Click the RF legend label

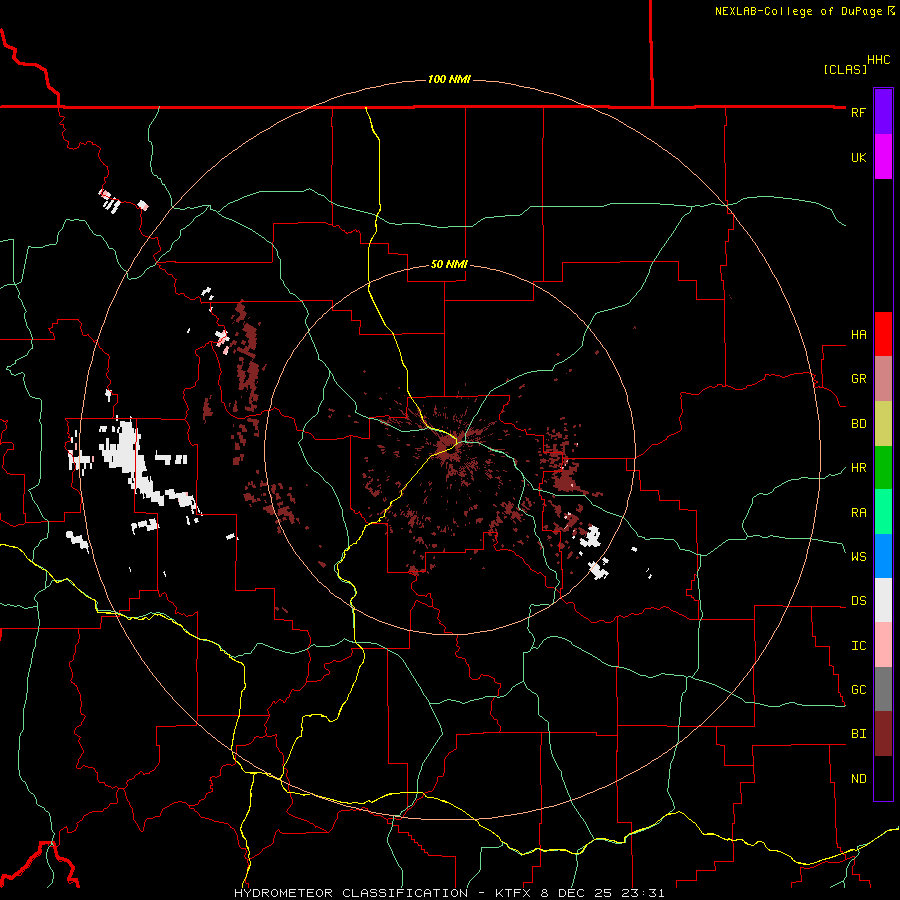858,112
